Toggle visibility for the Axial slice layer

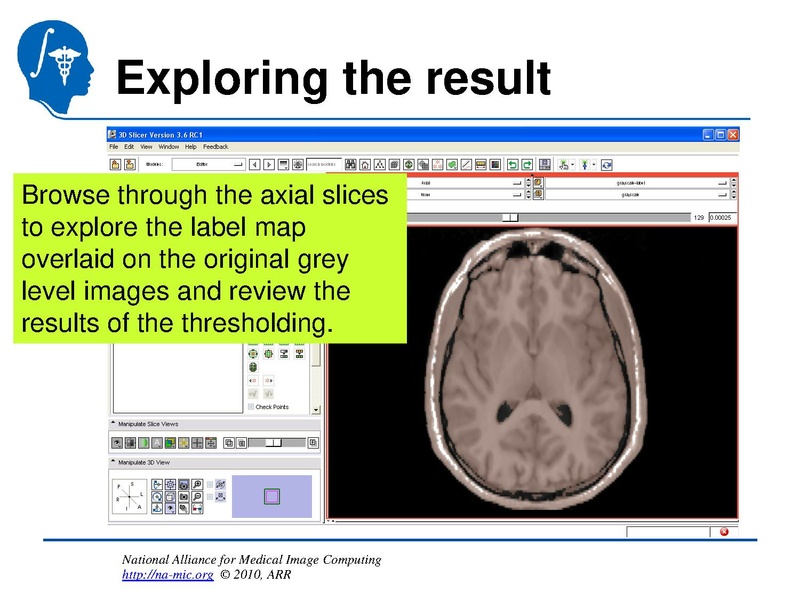point(537,182)
